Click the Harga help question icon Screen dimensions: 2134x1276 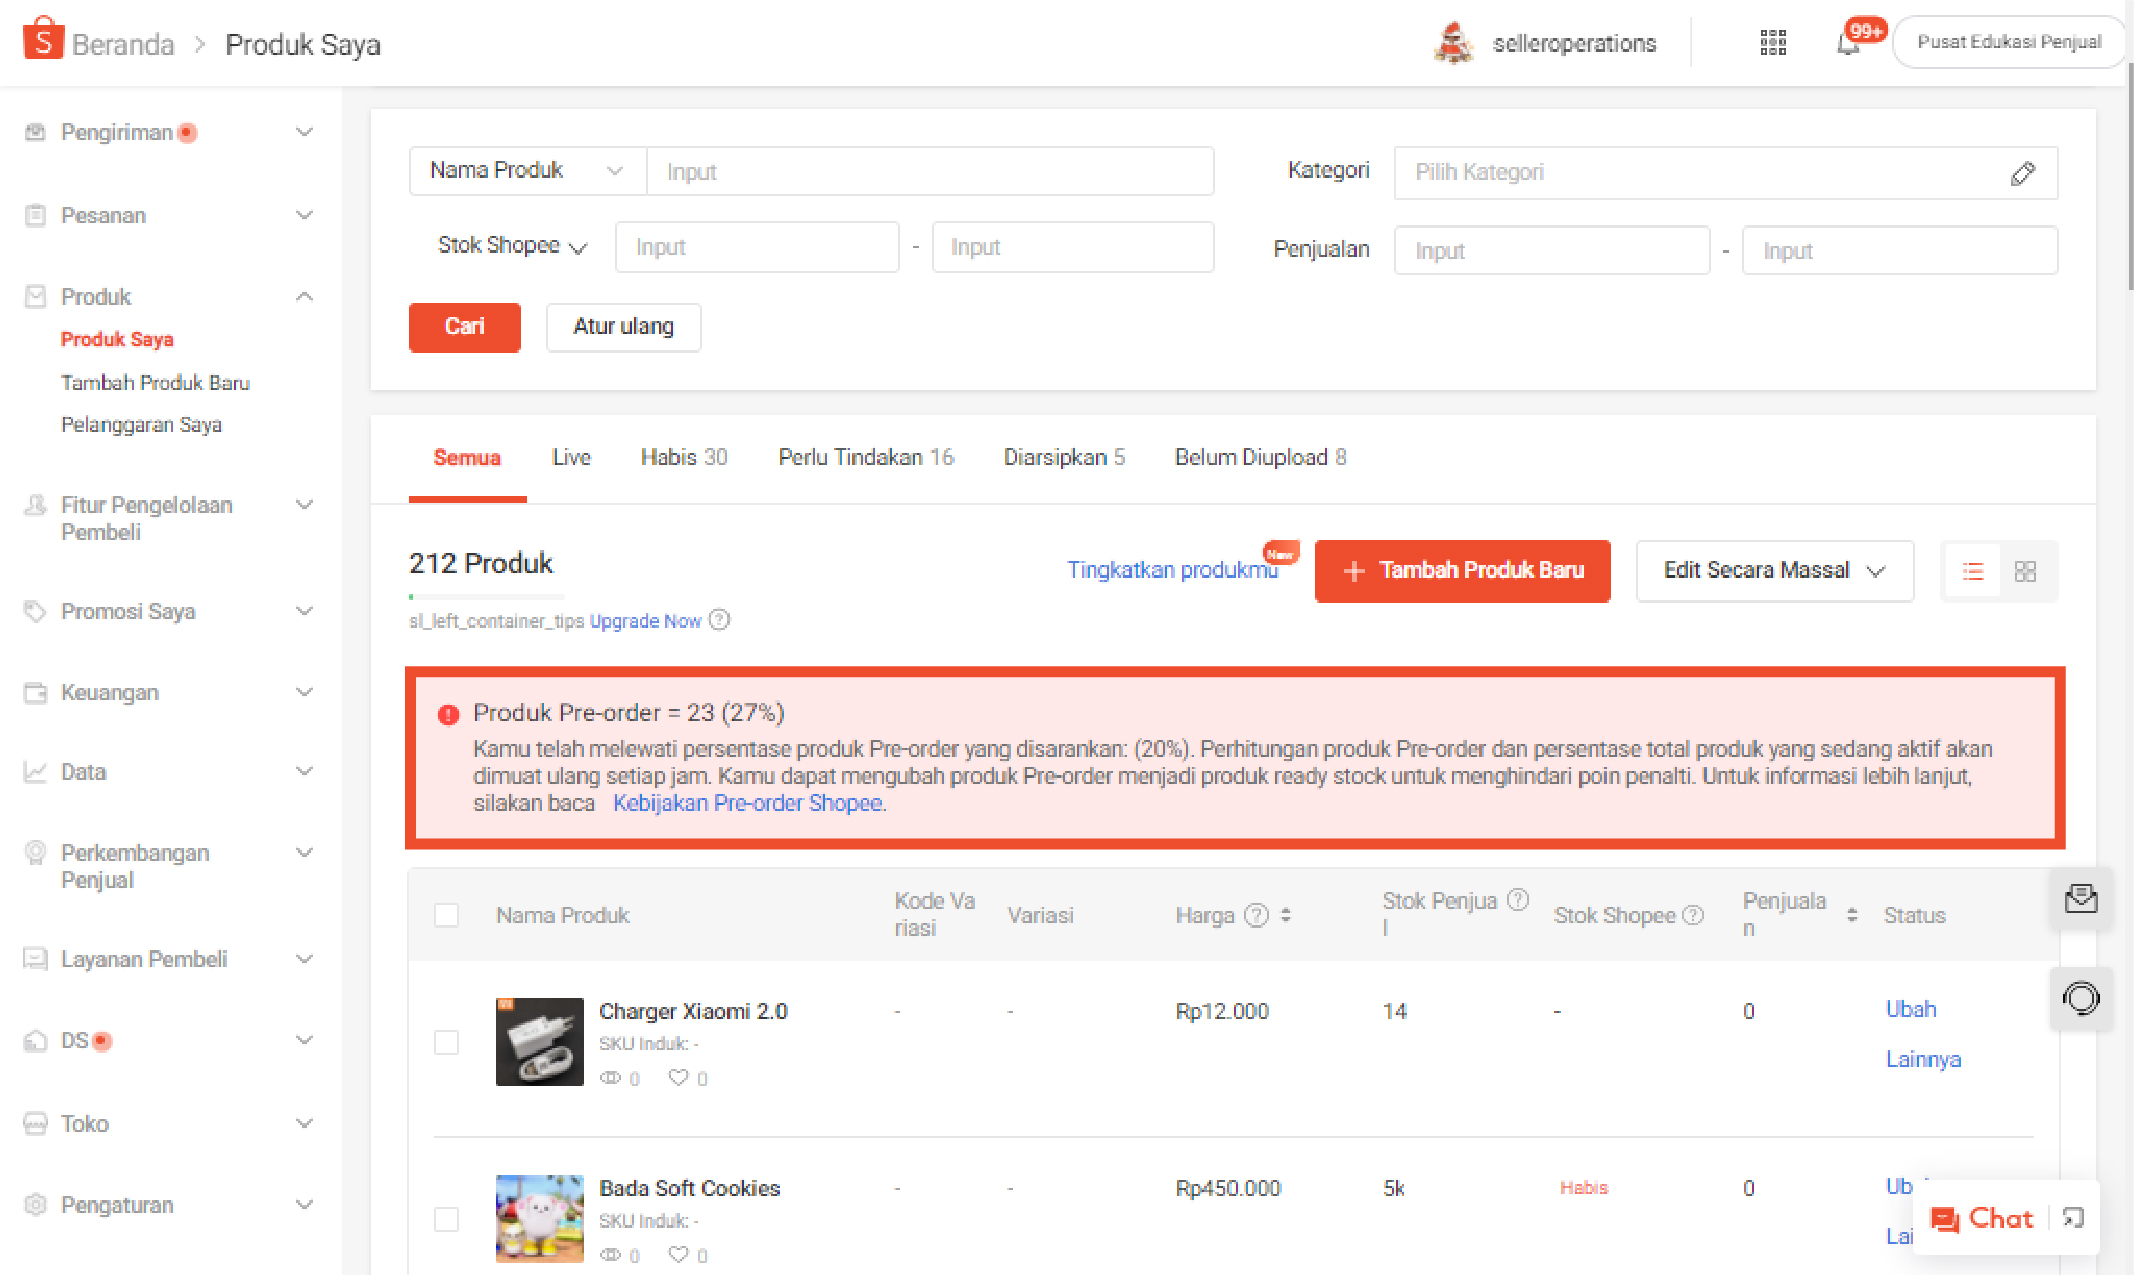[1256, 915]
